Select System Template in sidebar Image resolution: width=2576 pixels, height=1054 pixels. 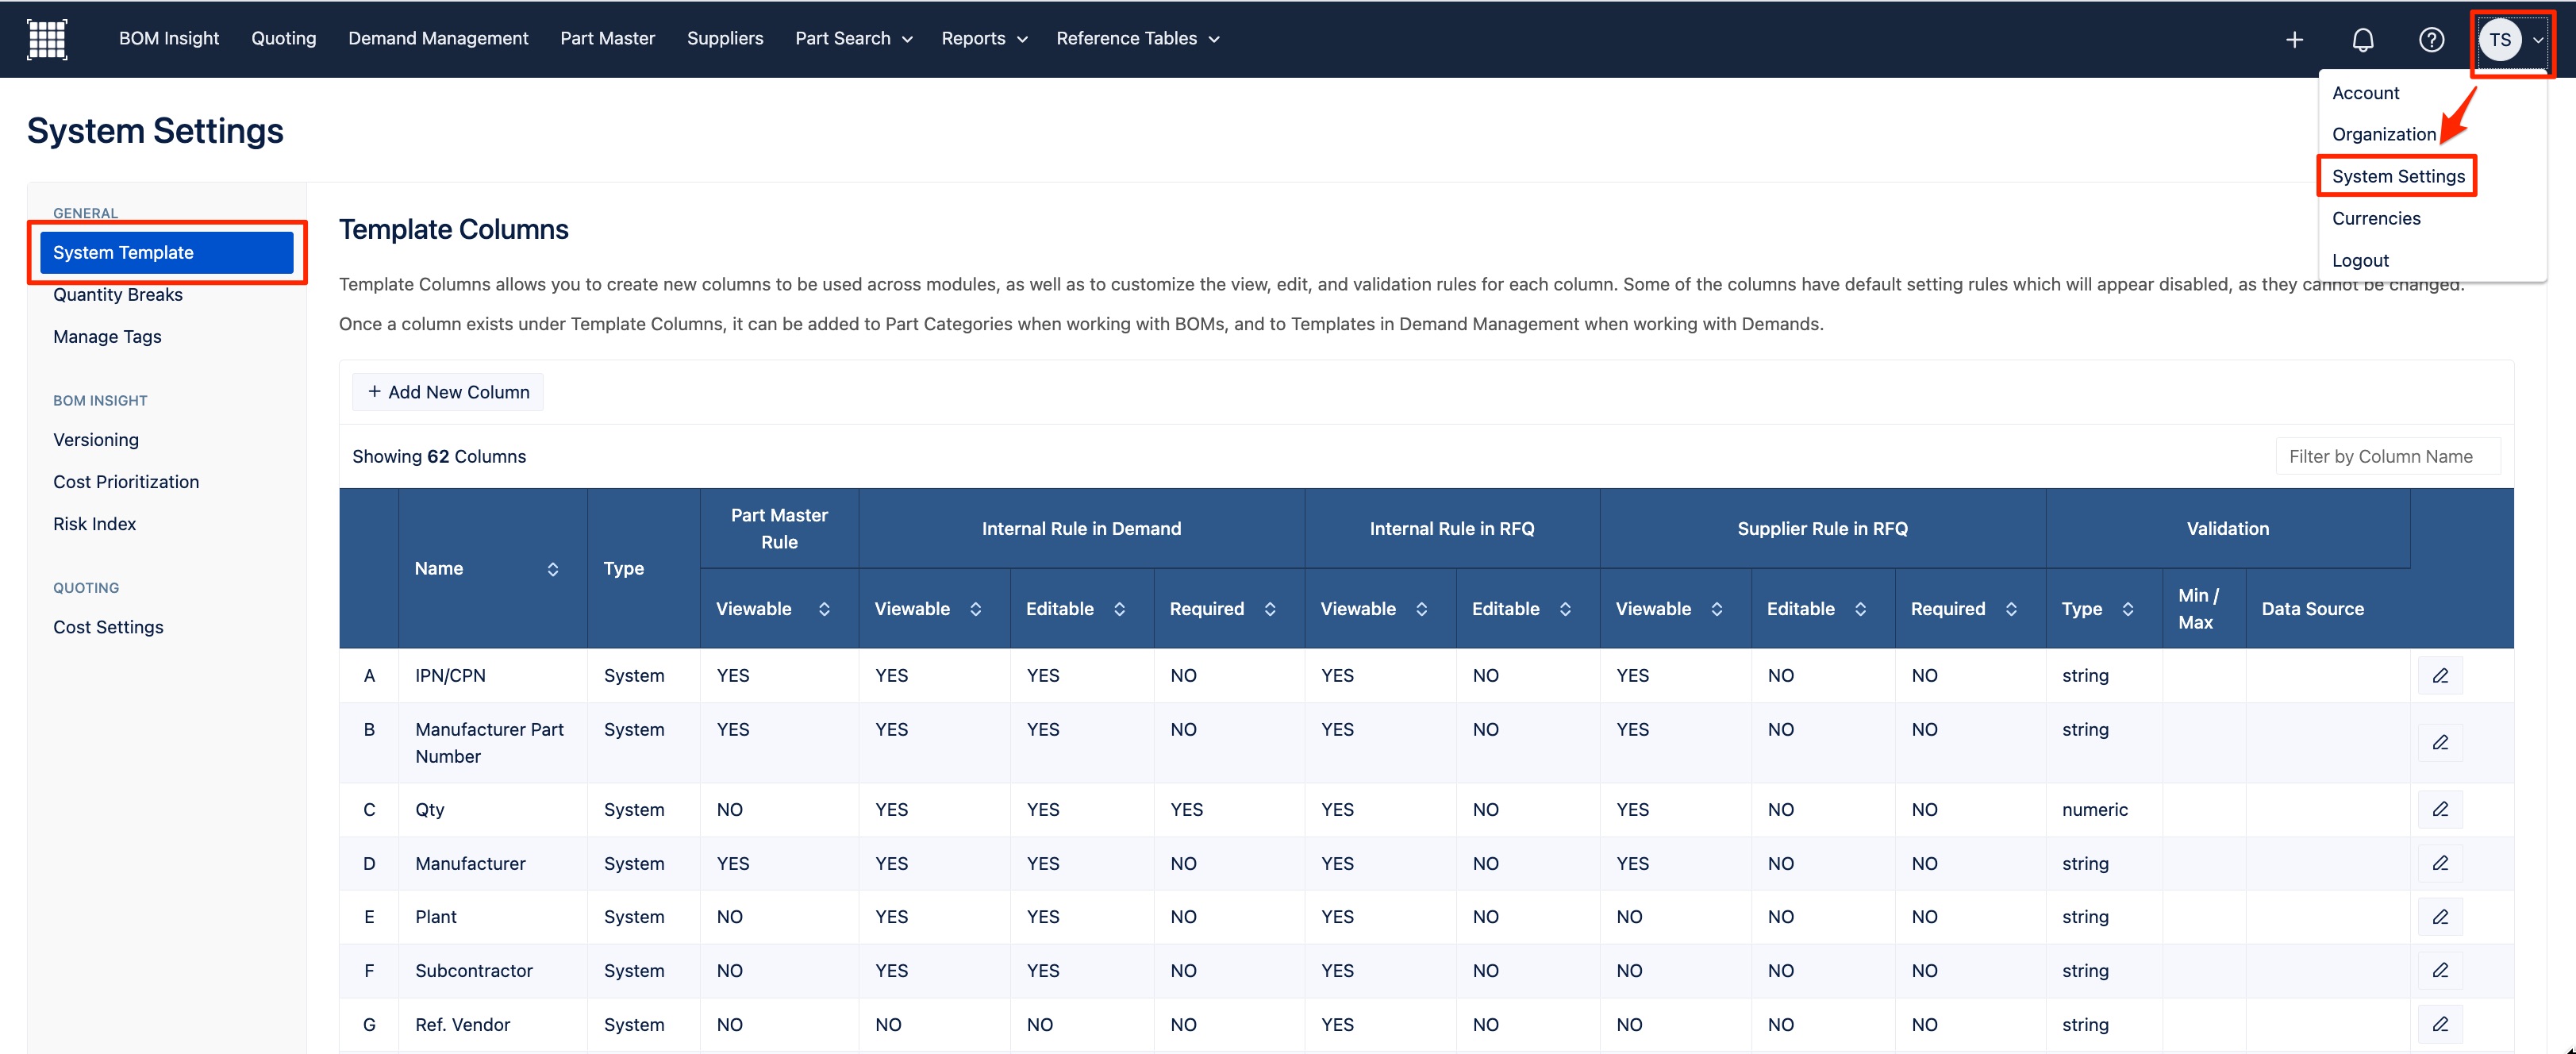[167, 253]
